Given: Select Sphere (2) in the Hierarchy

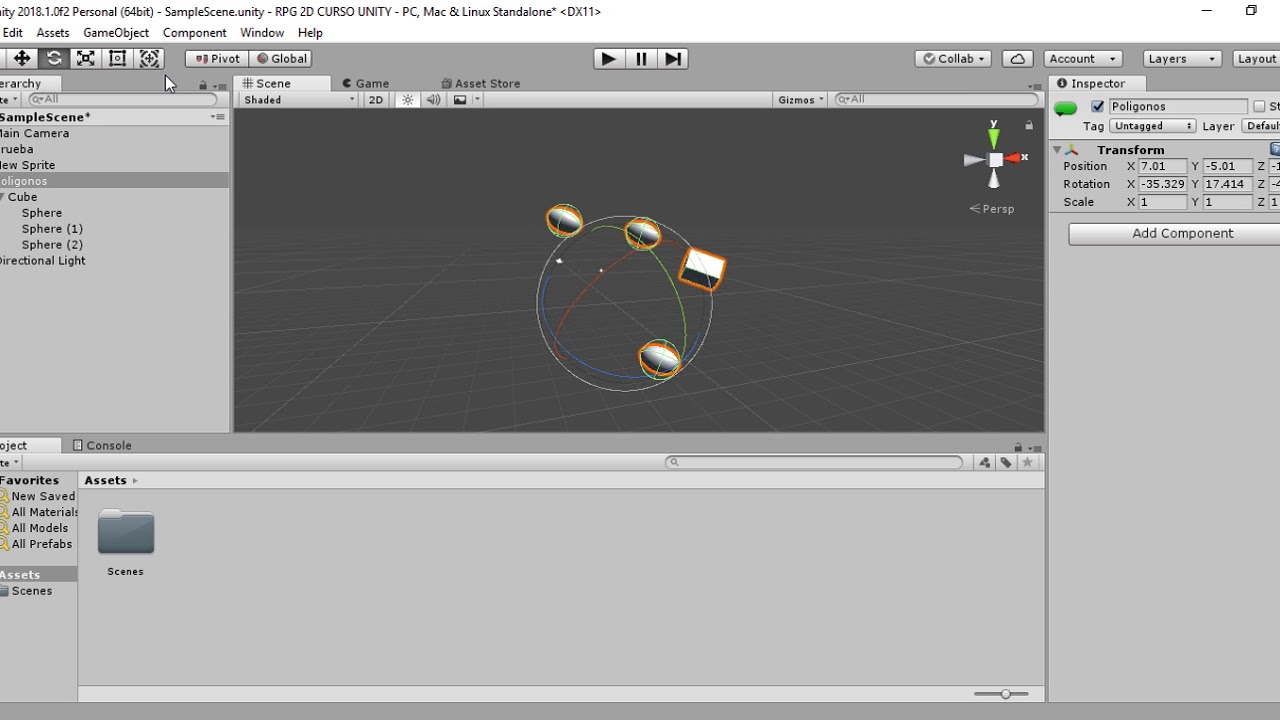Looking at the screenshot, I should point(114,245).
